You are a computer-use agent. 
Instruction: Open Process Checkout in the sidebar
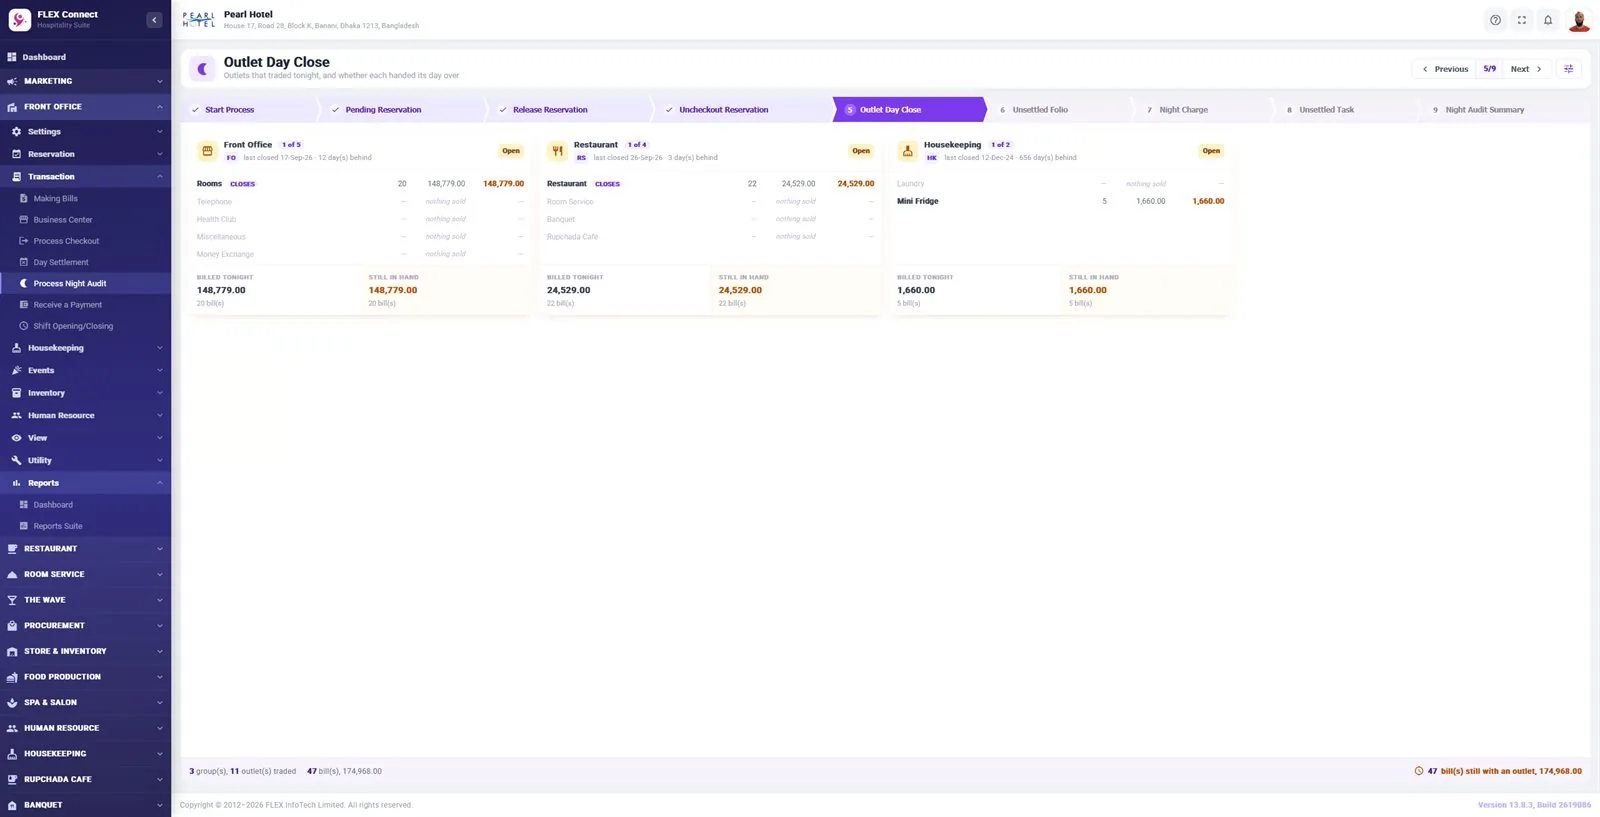click(x=85, y=241)
